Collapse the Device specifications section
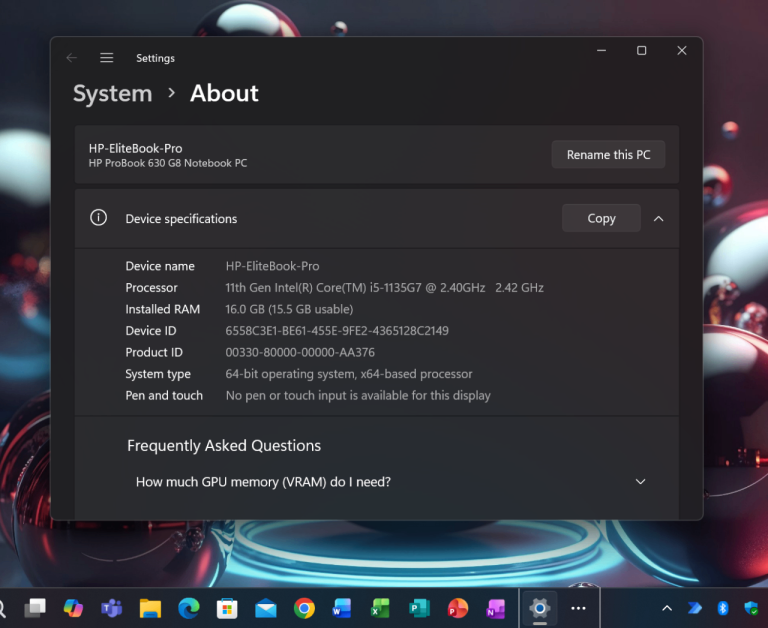 point(658,218)
